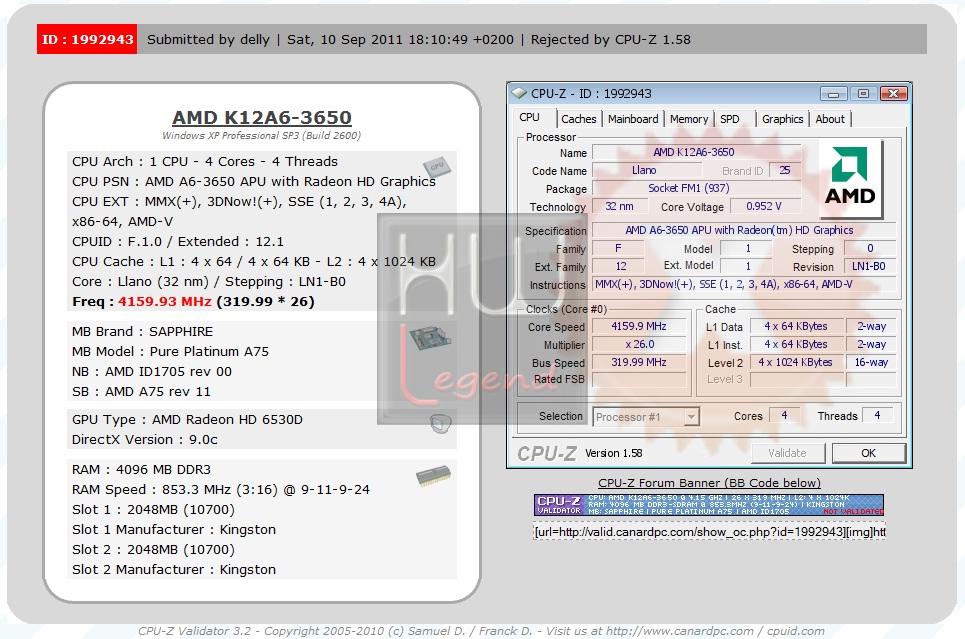The image size is (965, 639).
Task: Click the RAM module icon beside RAM
Action: click(x=433, y=476)
